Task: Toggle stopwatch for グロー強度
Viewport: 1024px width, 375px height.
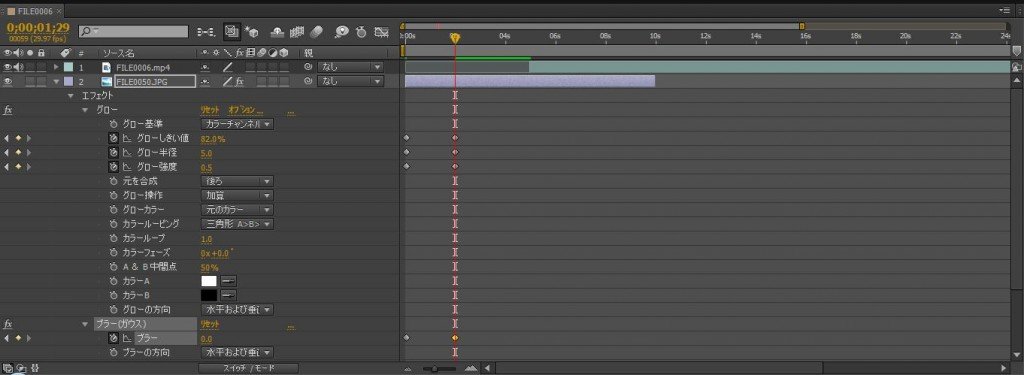Action: point(113,167)
